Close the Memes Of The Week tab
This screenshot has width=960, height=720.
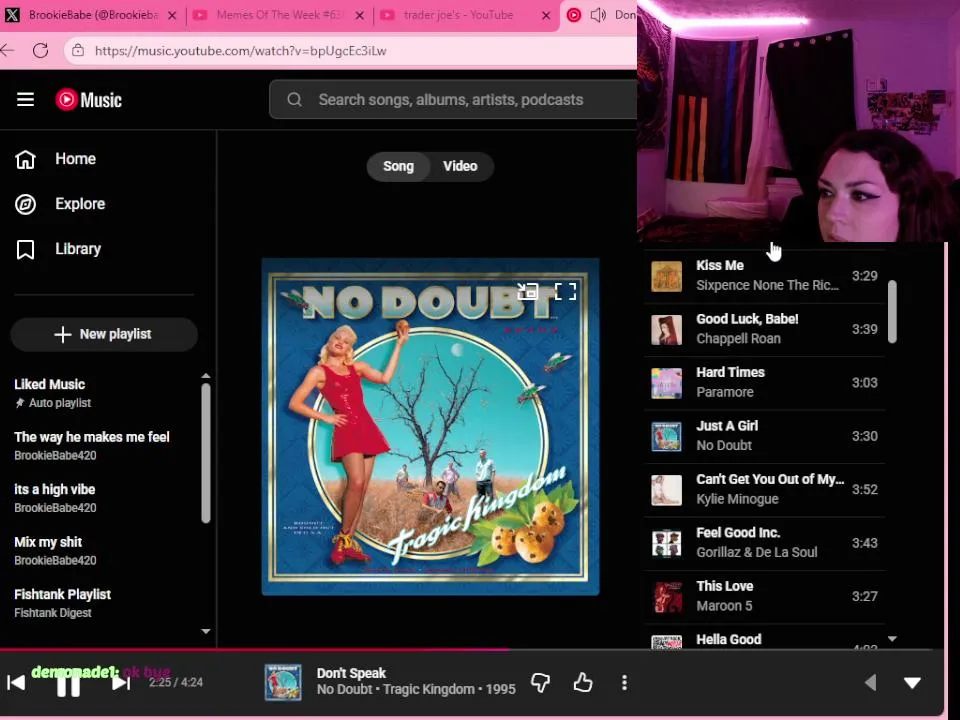(360, 16)
